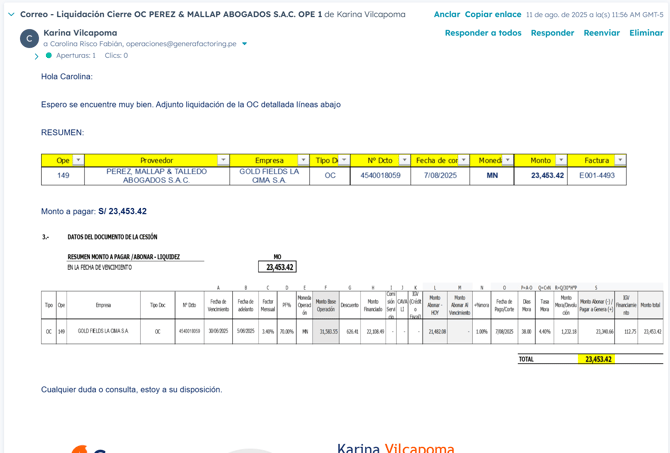The image size is (670, 453).
Task: Click the GOLD FIELDS LA CIMA S.A cell in summary table
Action: point(269,176)
